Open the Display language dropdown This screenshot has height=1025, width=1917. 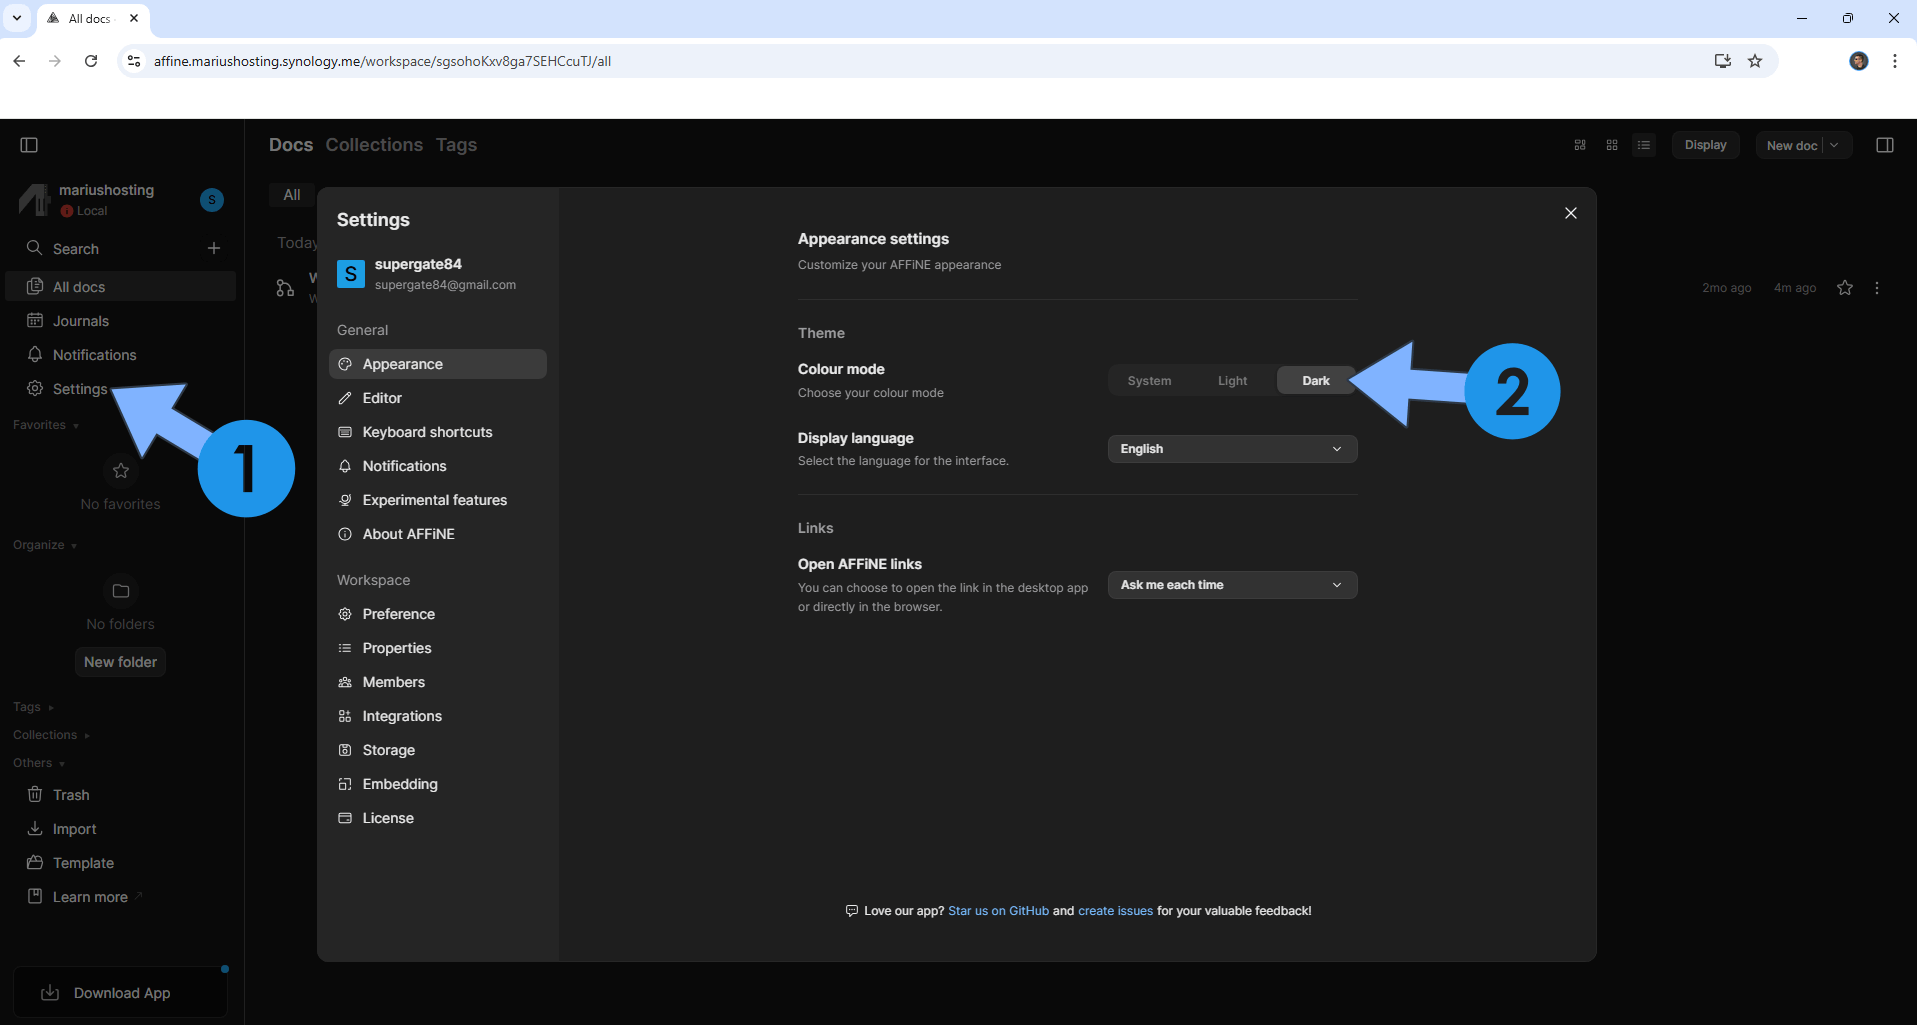coord(1232,449)
